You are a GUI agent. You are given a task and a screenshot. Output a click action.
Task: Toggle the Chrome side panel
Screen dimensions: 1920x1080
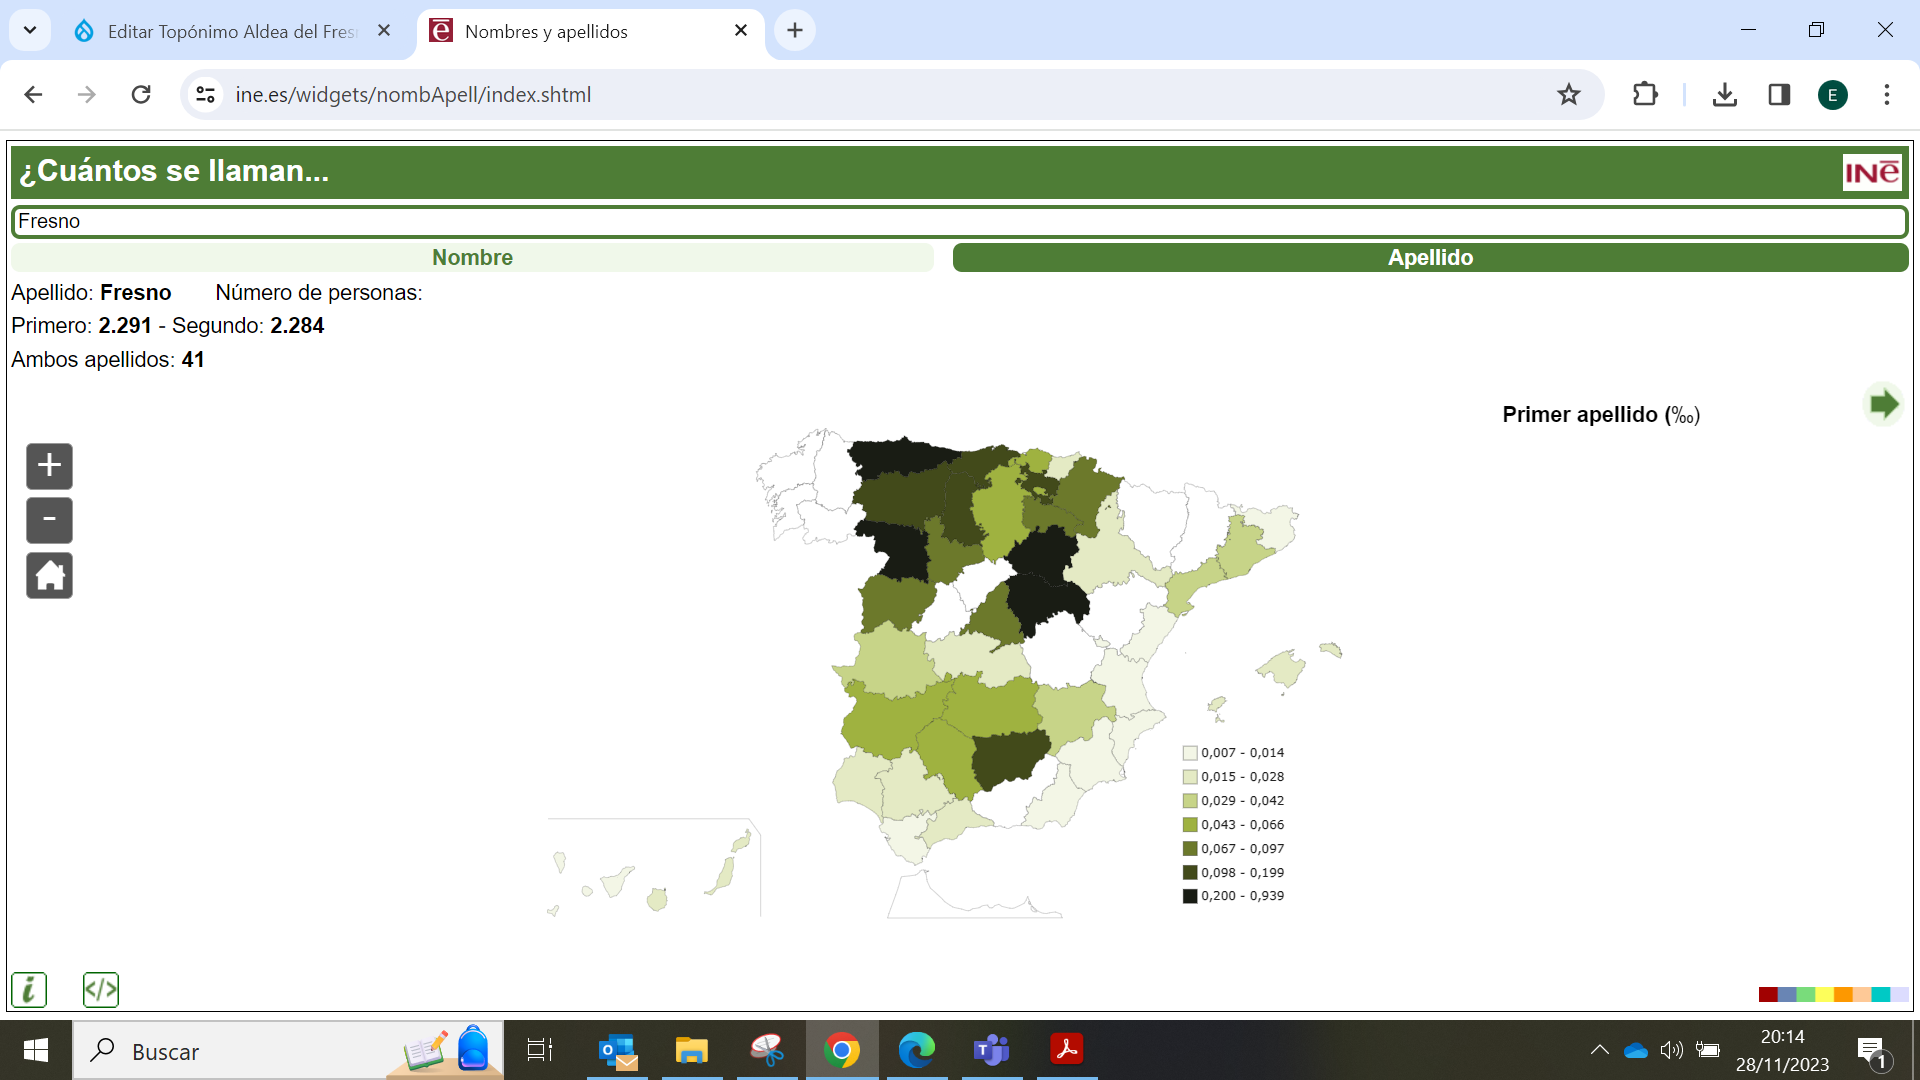coord(1779,95)
